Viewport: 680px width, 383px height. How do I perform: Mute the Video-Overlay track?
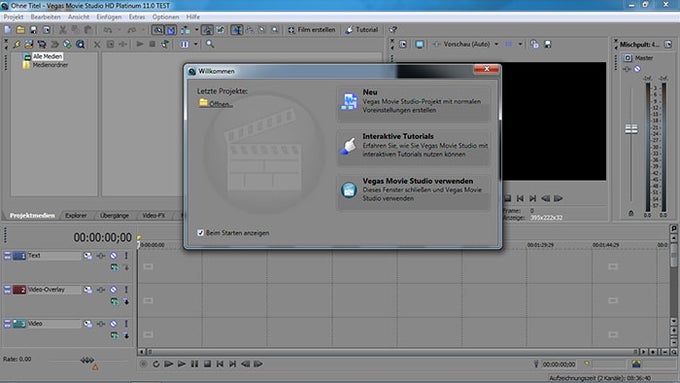pyautogui.click(x=114, y=290)
